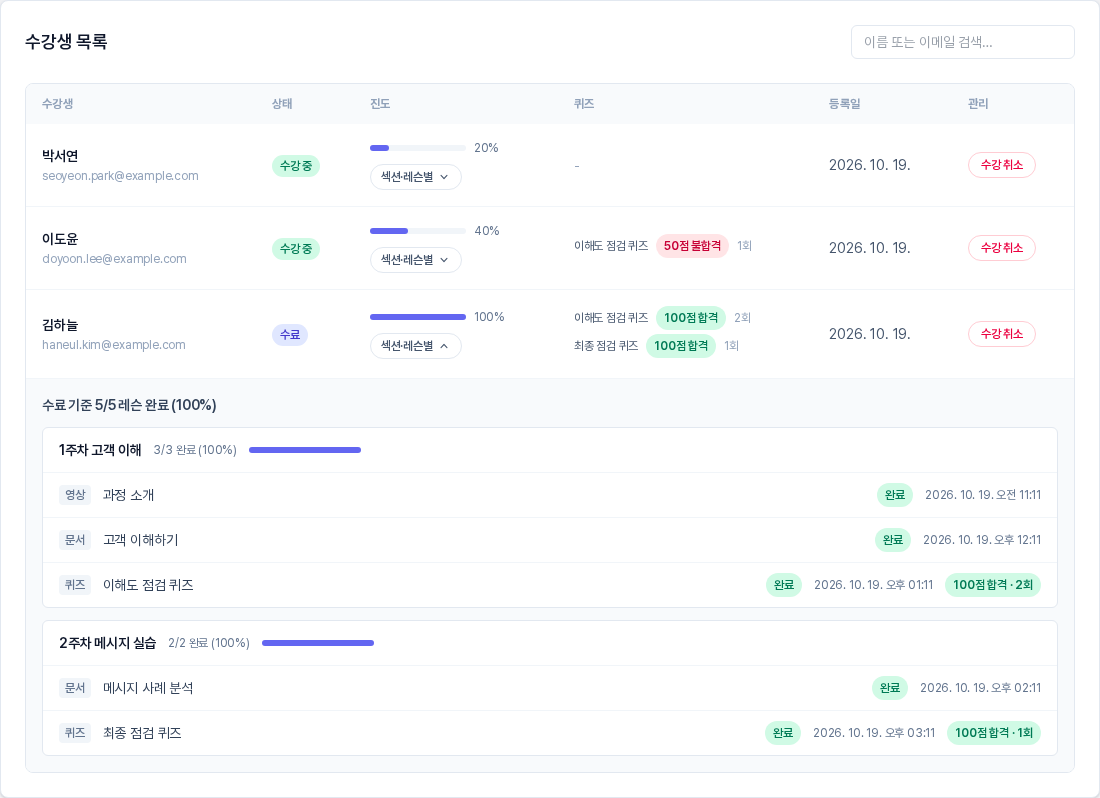Image resolution: width=1100 pixels, height=798 pixels.
Task: Click 수강중 status badge for 이도윤
Action: (296, 248)
